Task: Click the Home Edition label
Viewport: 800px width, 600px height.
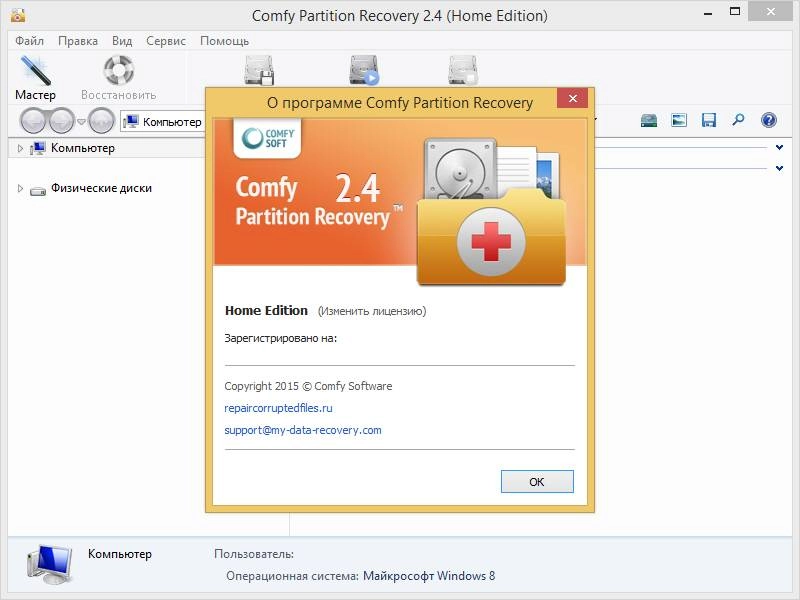Action: (x=266, y=311)
